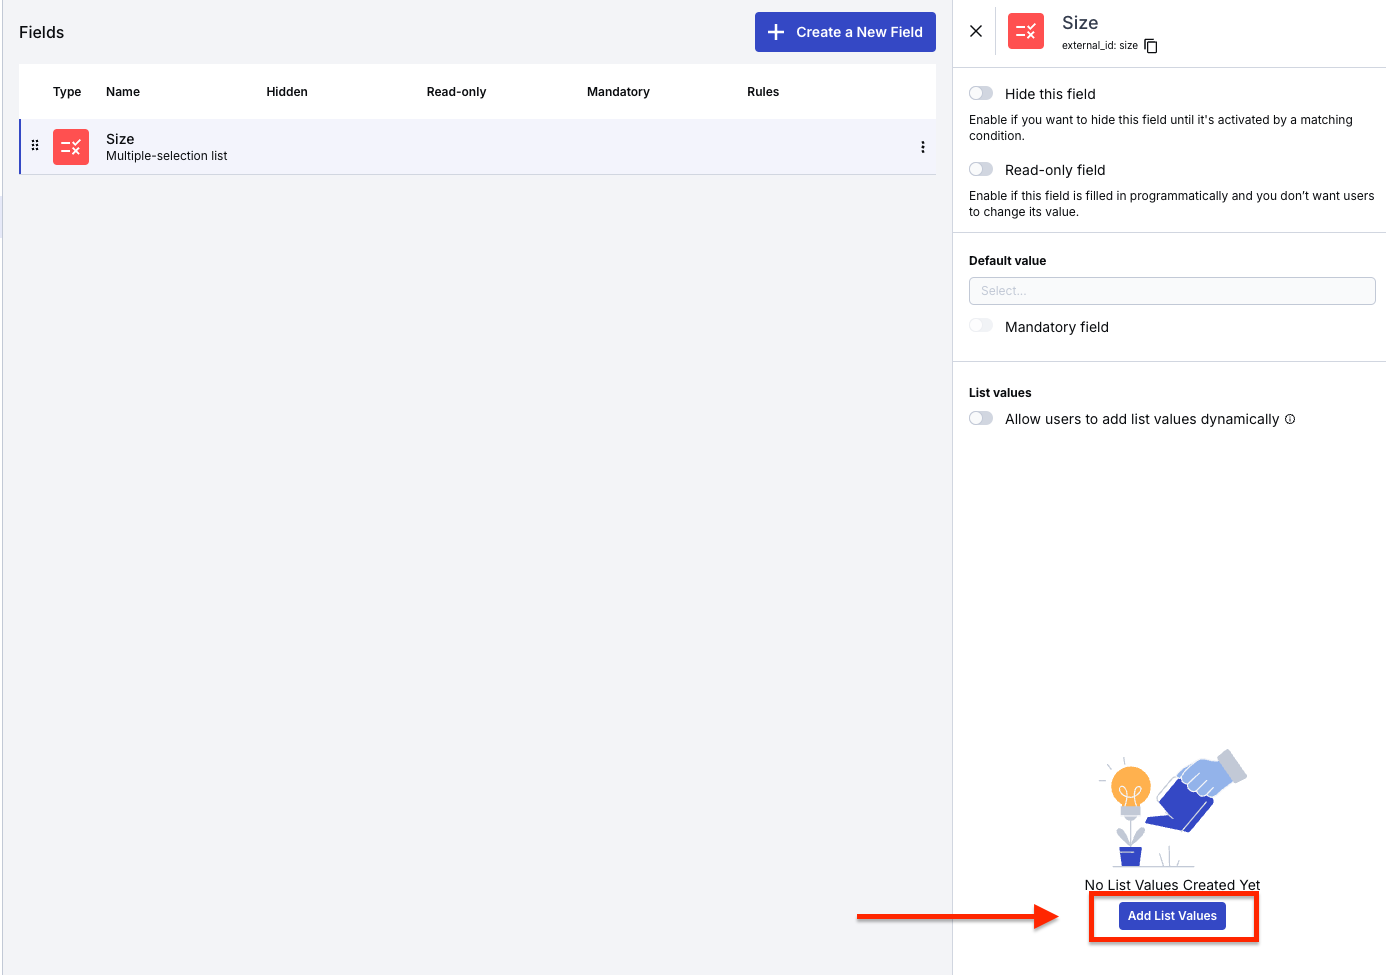The width and height of the screenshot is (1386, 975).
Task: Open the three-dot menu for the Size field
Action: pyautogui.click(x=923, y=146)
